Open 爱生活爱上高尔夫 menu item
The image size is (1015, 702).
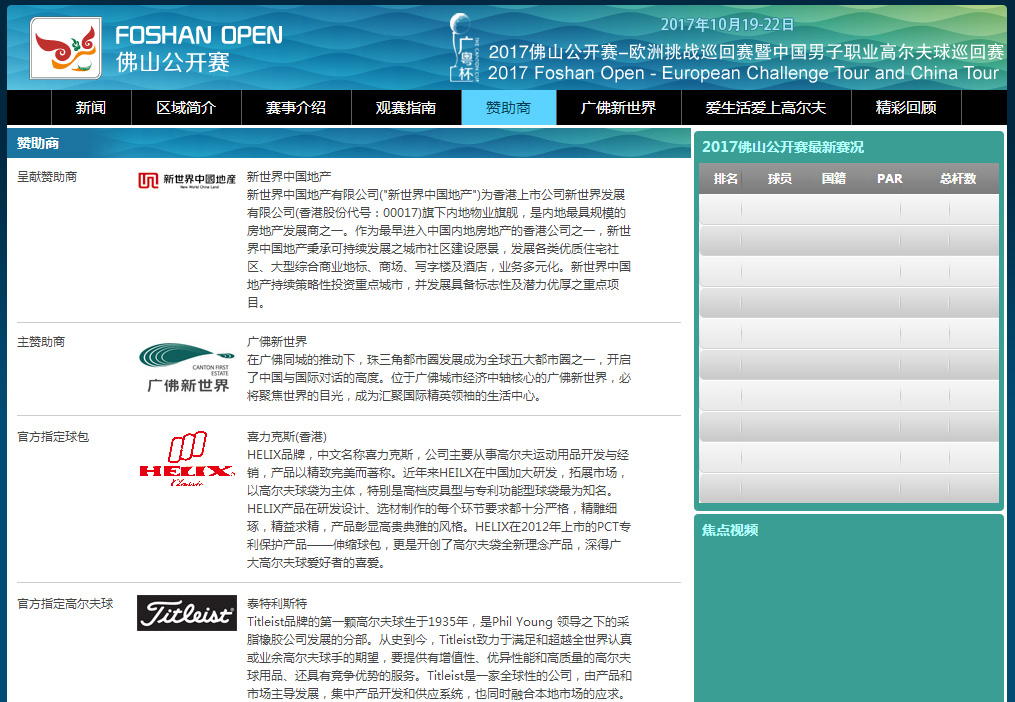(766, 108)
